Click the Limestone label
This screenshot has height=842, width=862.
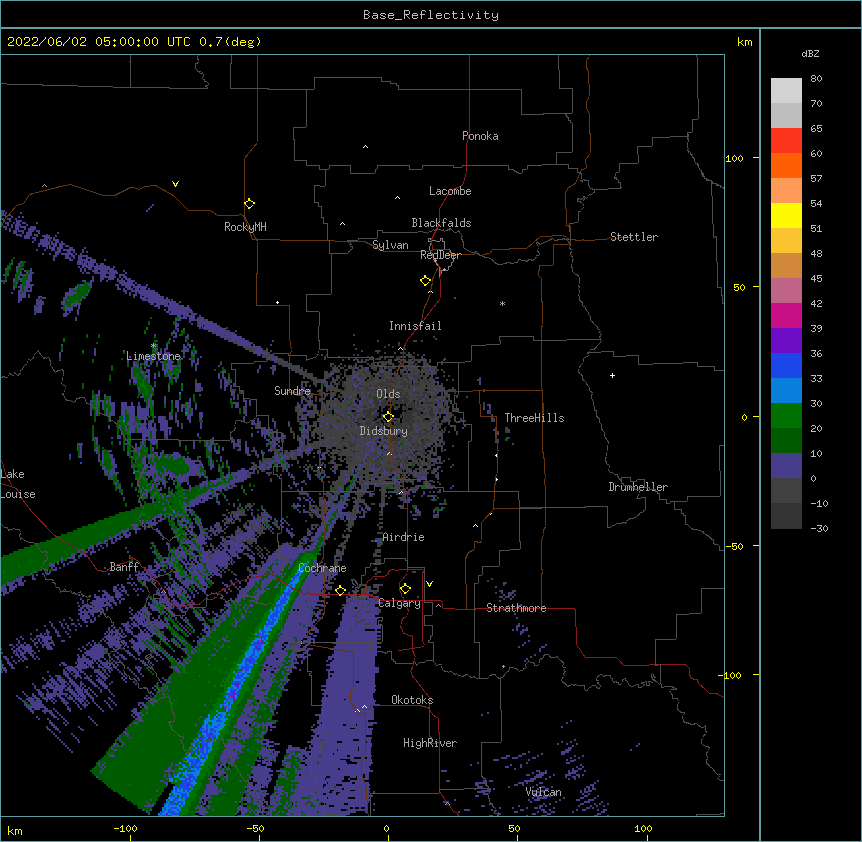(x=153, y=356)
